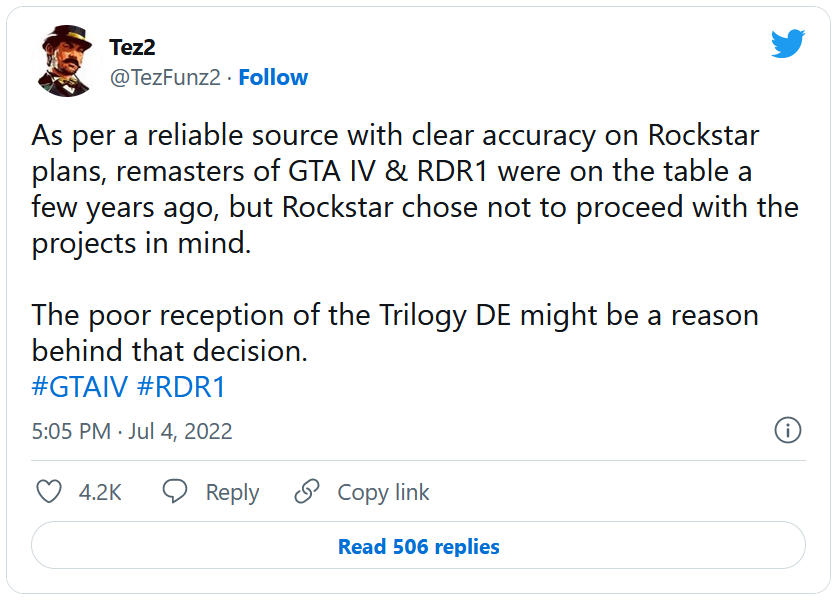Click the blank area right of Follow
The width and height of the screenshot is (838, 601).
pyautogui.click(x=520, y=77)
